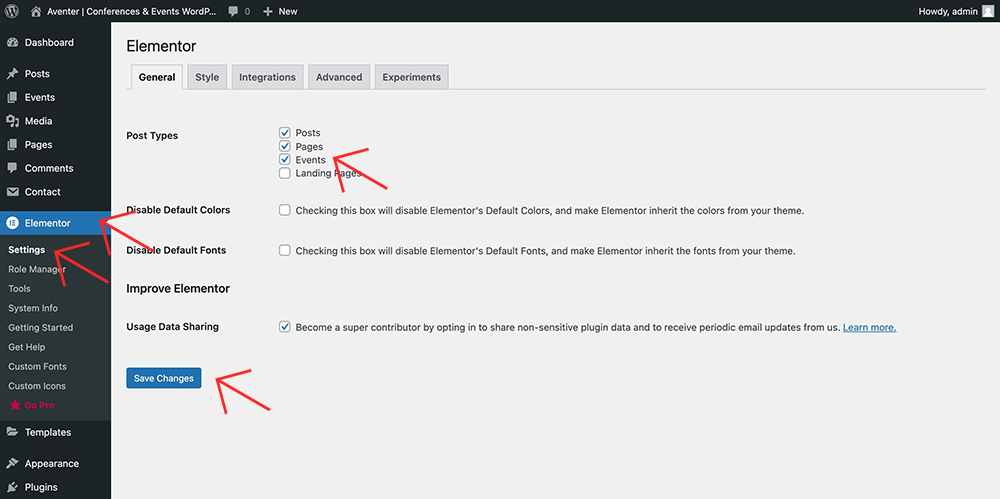The image size is (1000, 499).
Task: Click the WordPress logo icon
Action: coord(12,11)
